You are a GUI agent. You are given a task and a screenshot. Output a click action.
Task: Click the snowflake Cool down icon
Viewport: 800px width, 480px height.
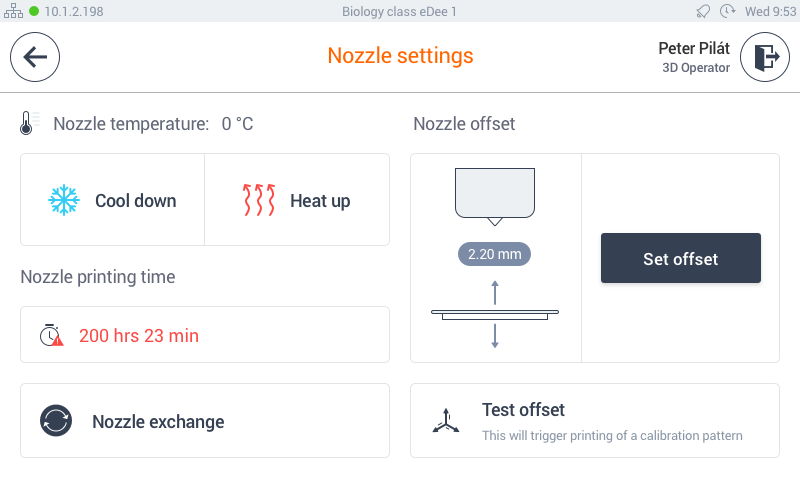point(64,200)
